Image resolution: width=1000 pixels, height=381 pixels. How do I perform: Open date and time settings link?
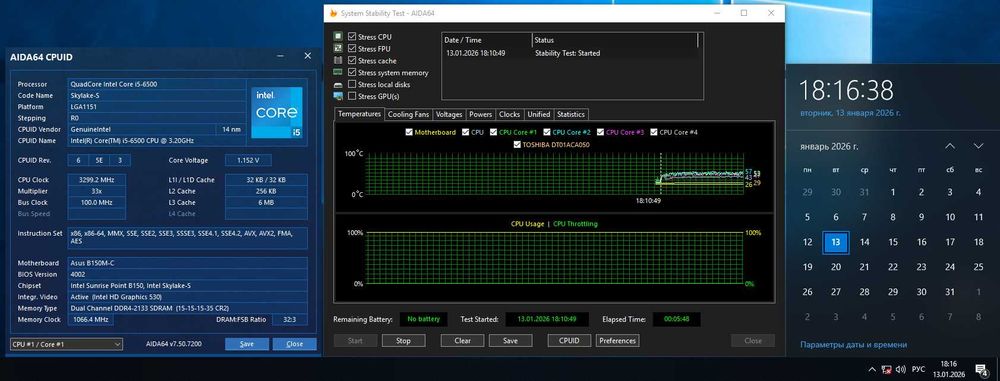853,345
